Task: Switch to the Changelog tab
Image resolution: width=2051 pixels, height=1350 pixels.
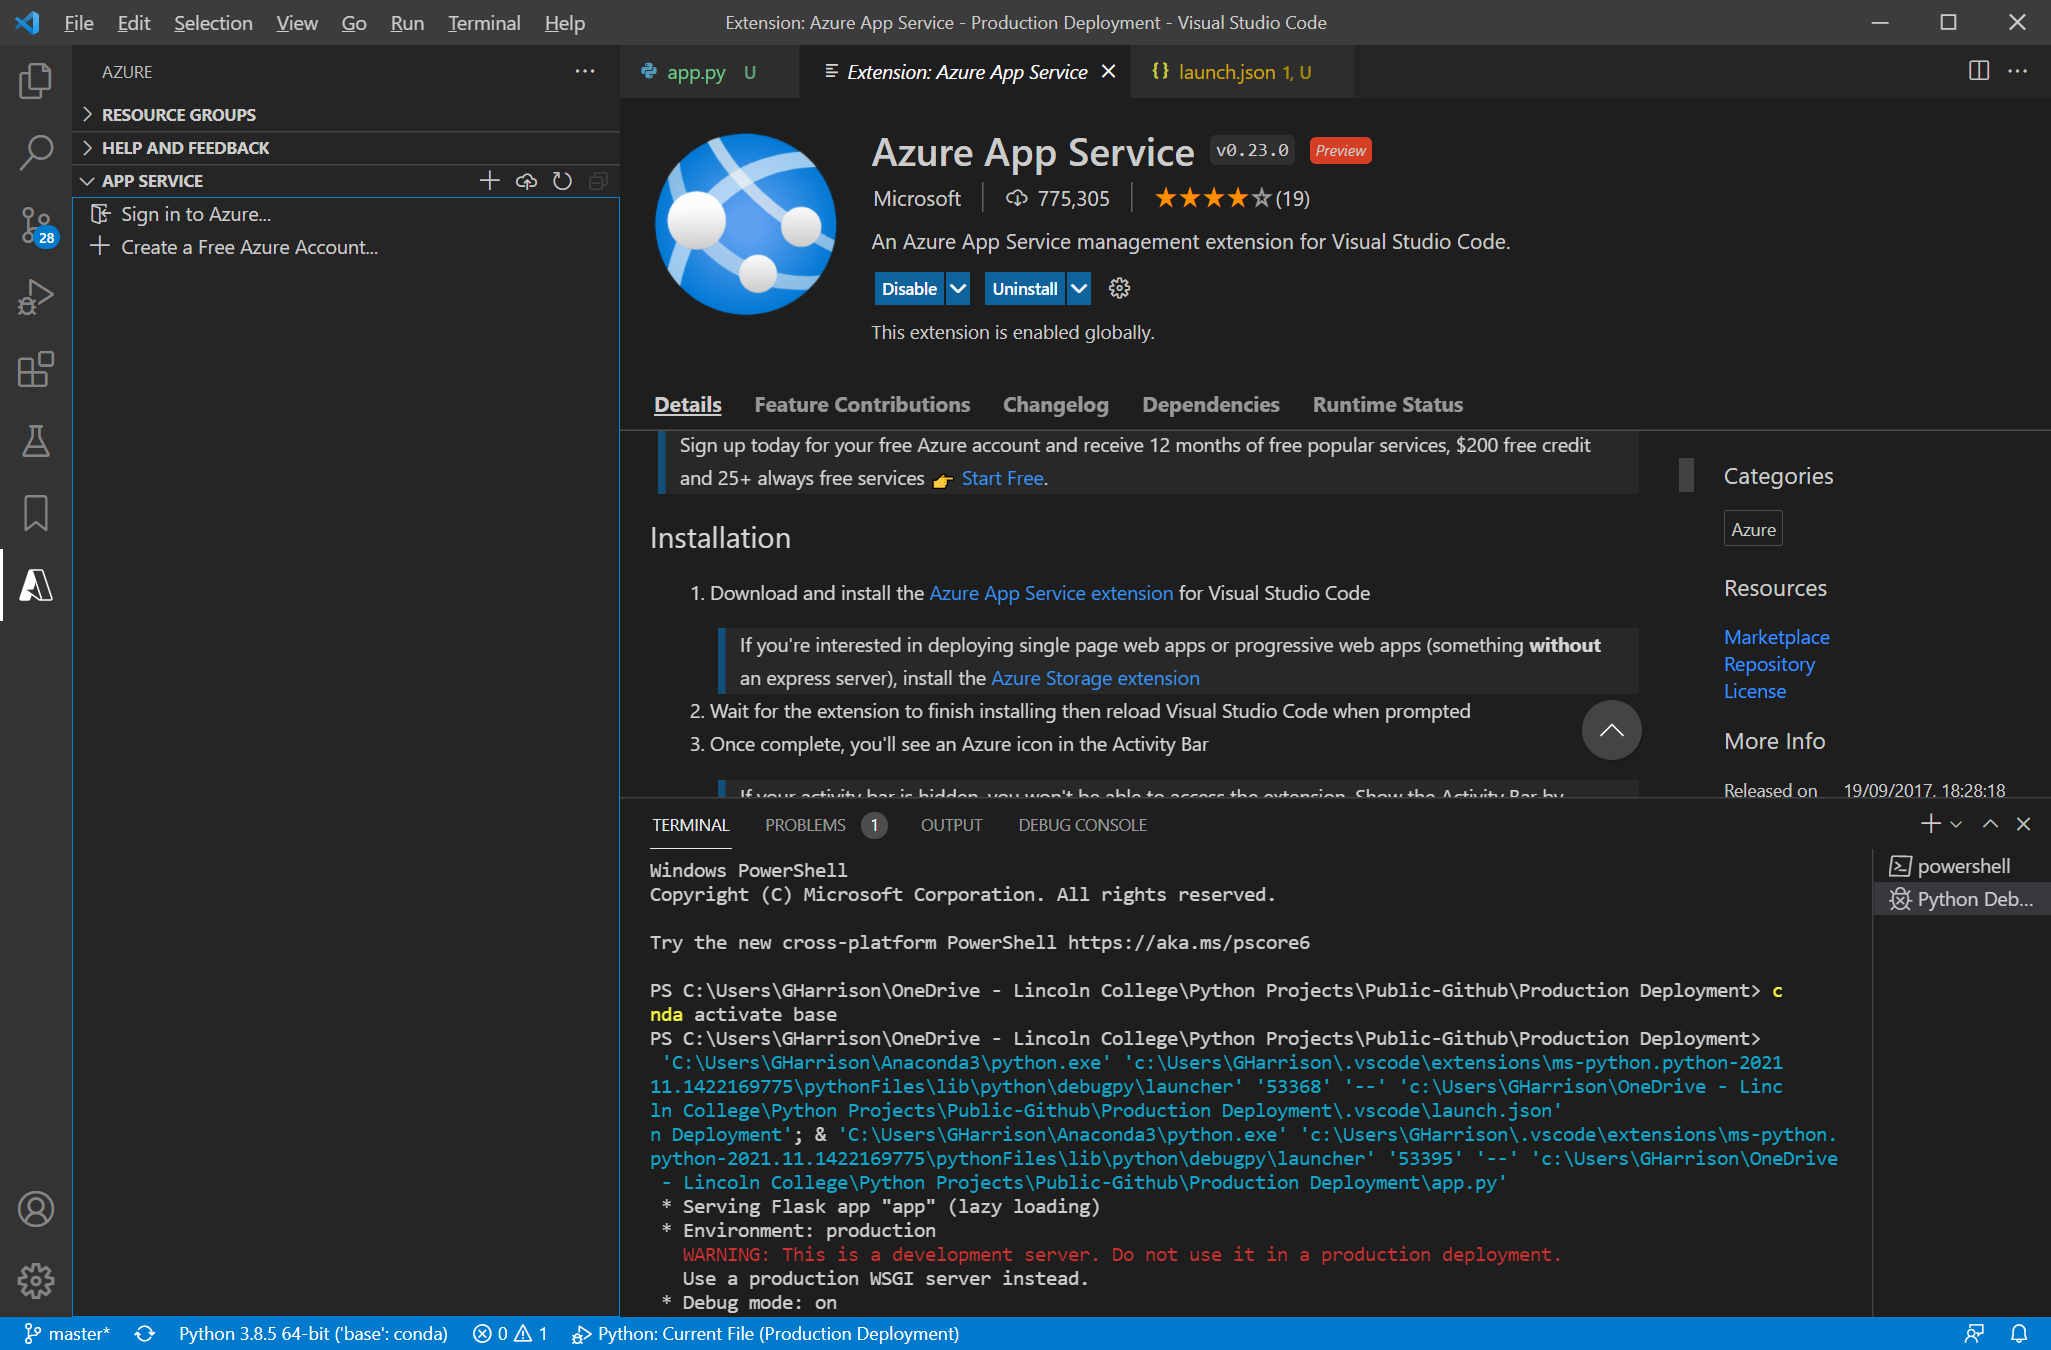Action: click(x=1055, y=405)
